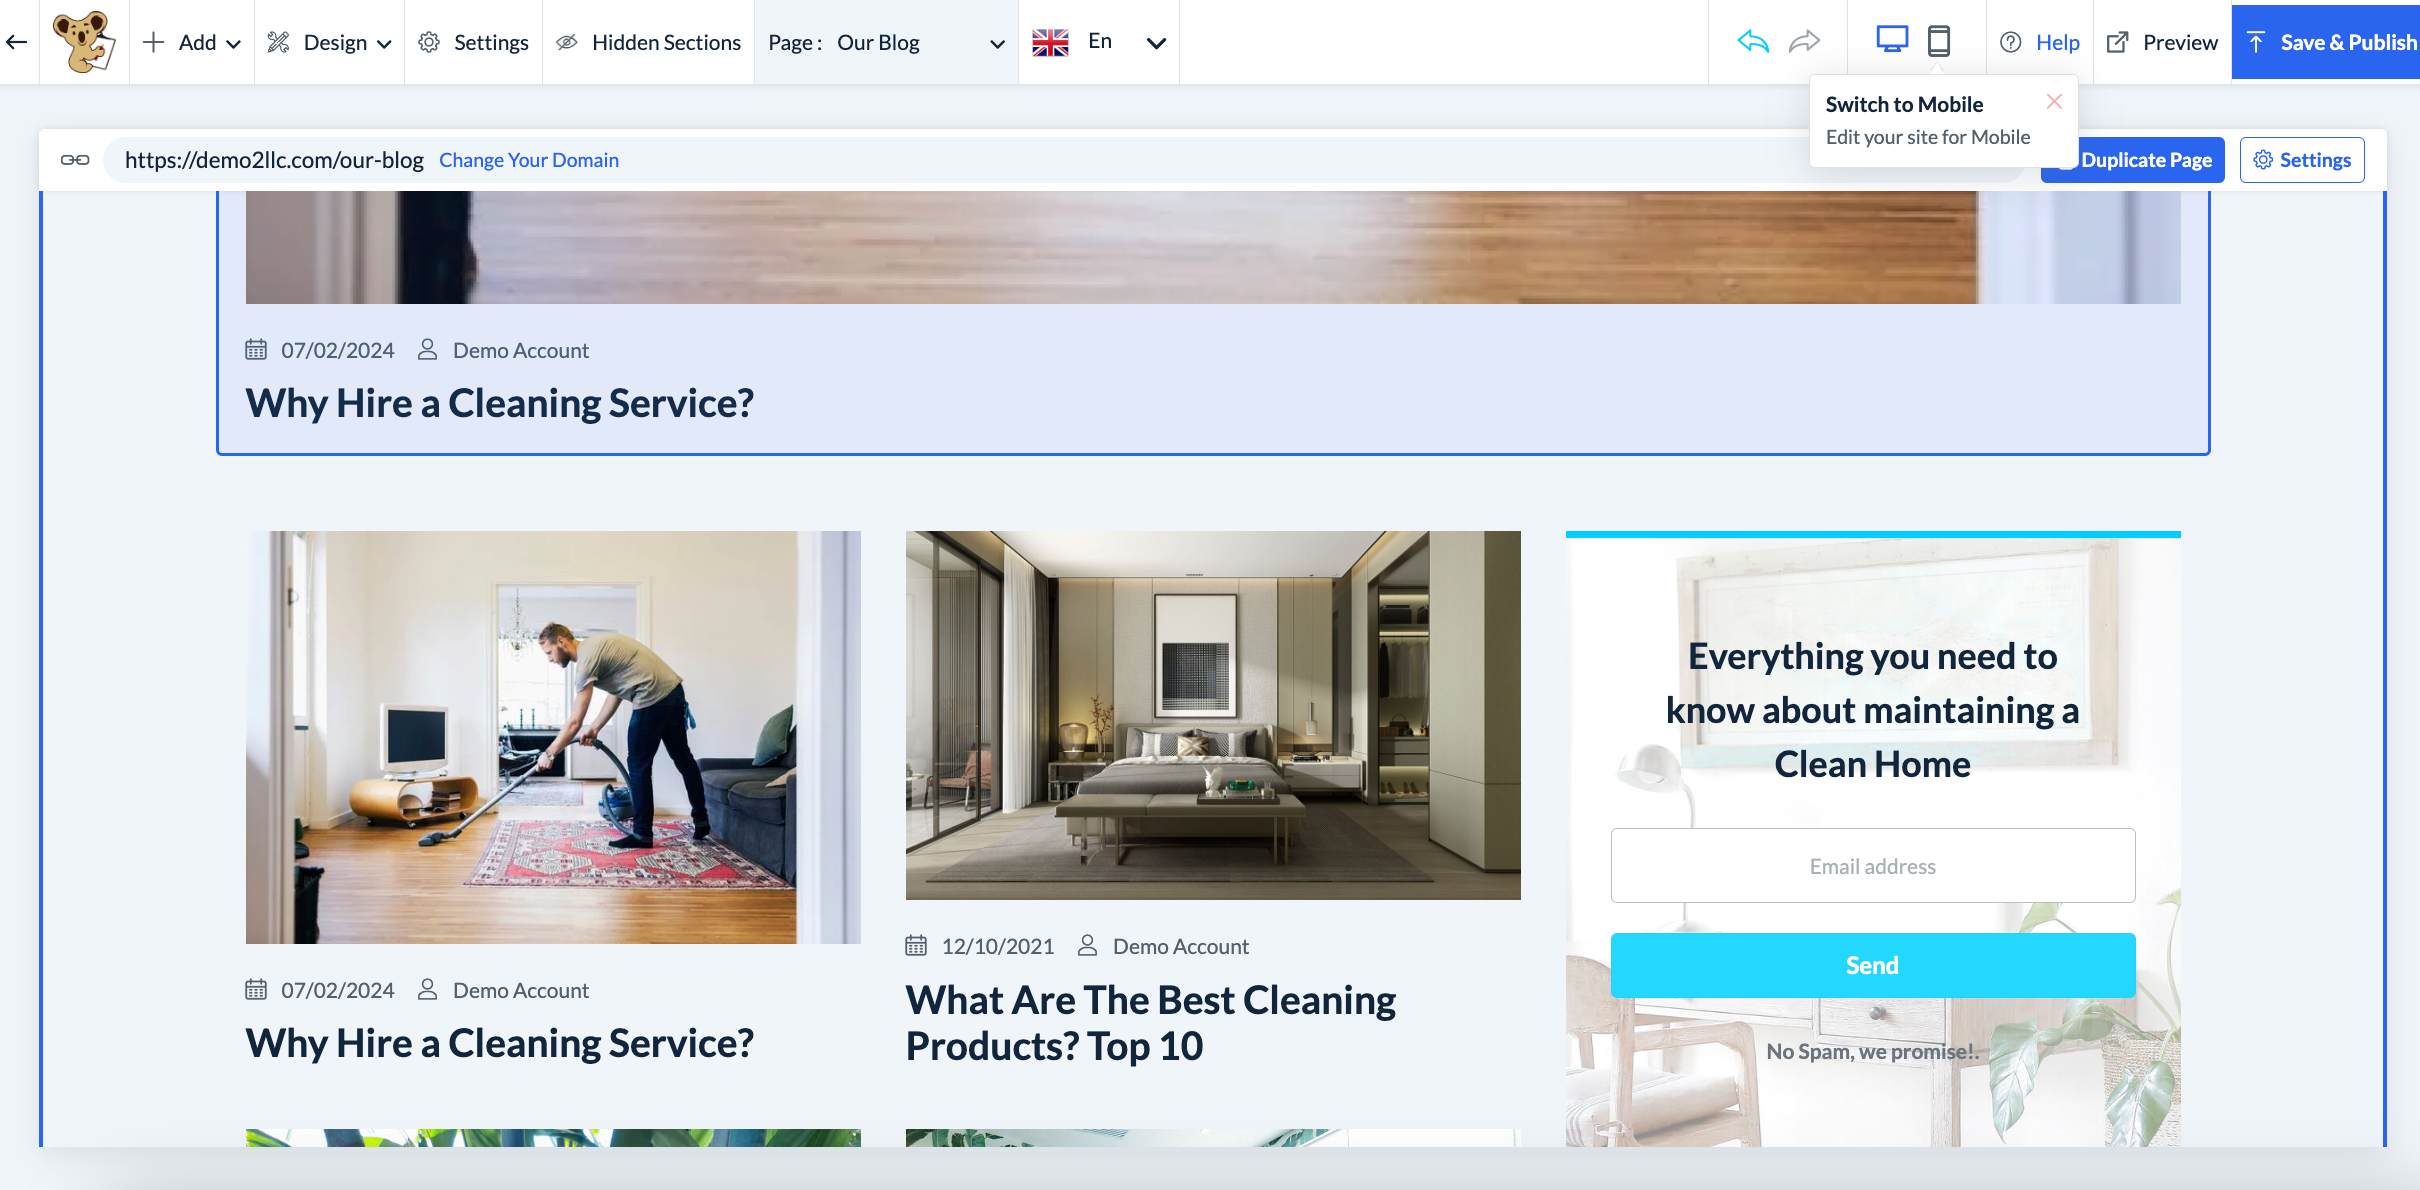Screen dimensions: 2420x1190
Task: Click the undo arrow icon
Action: point(1753,42)
